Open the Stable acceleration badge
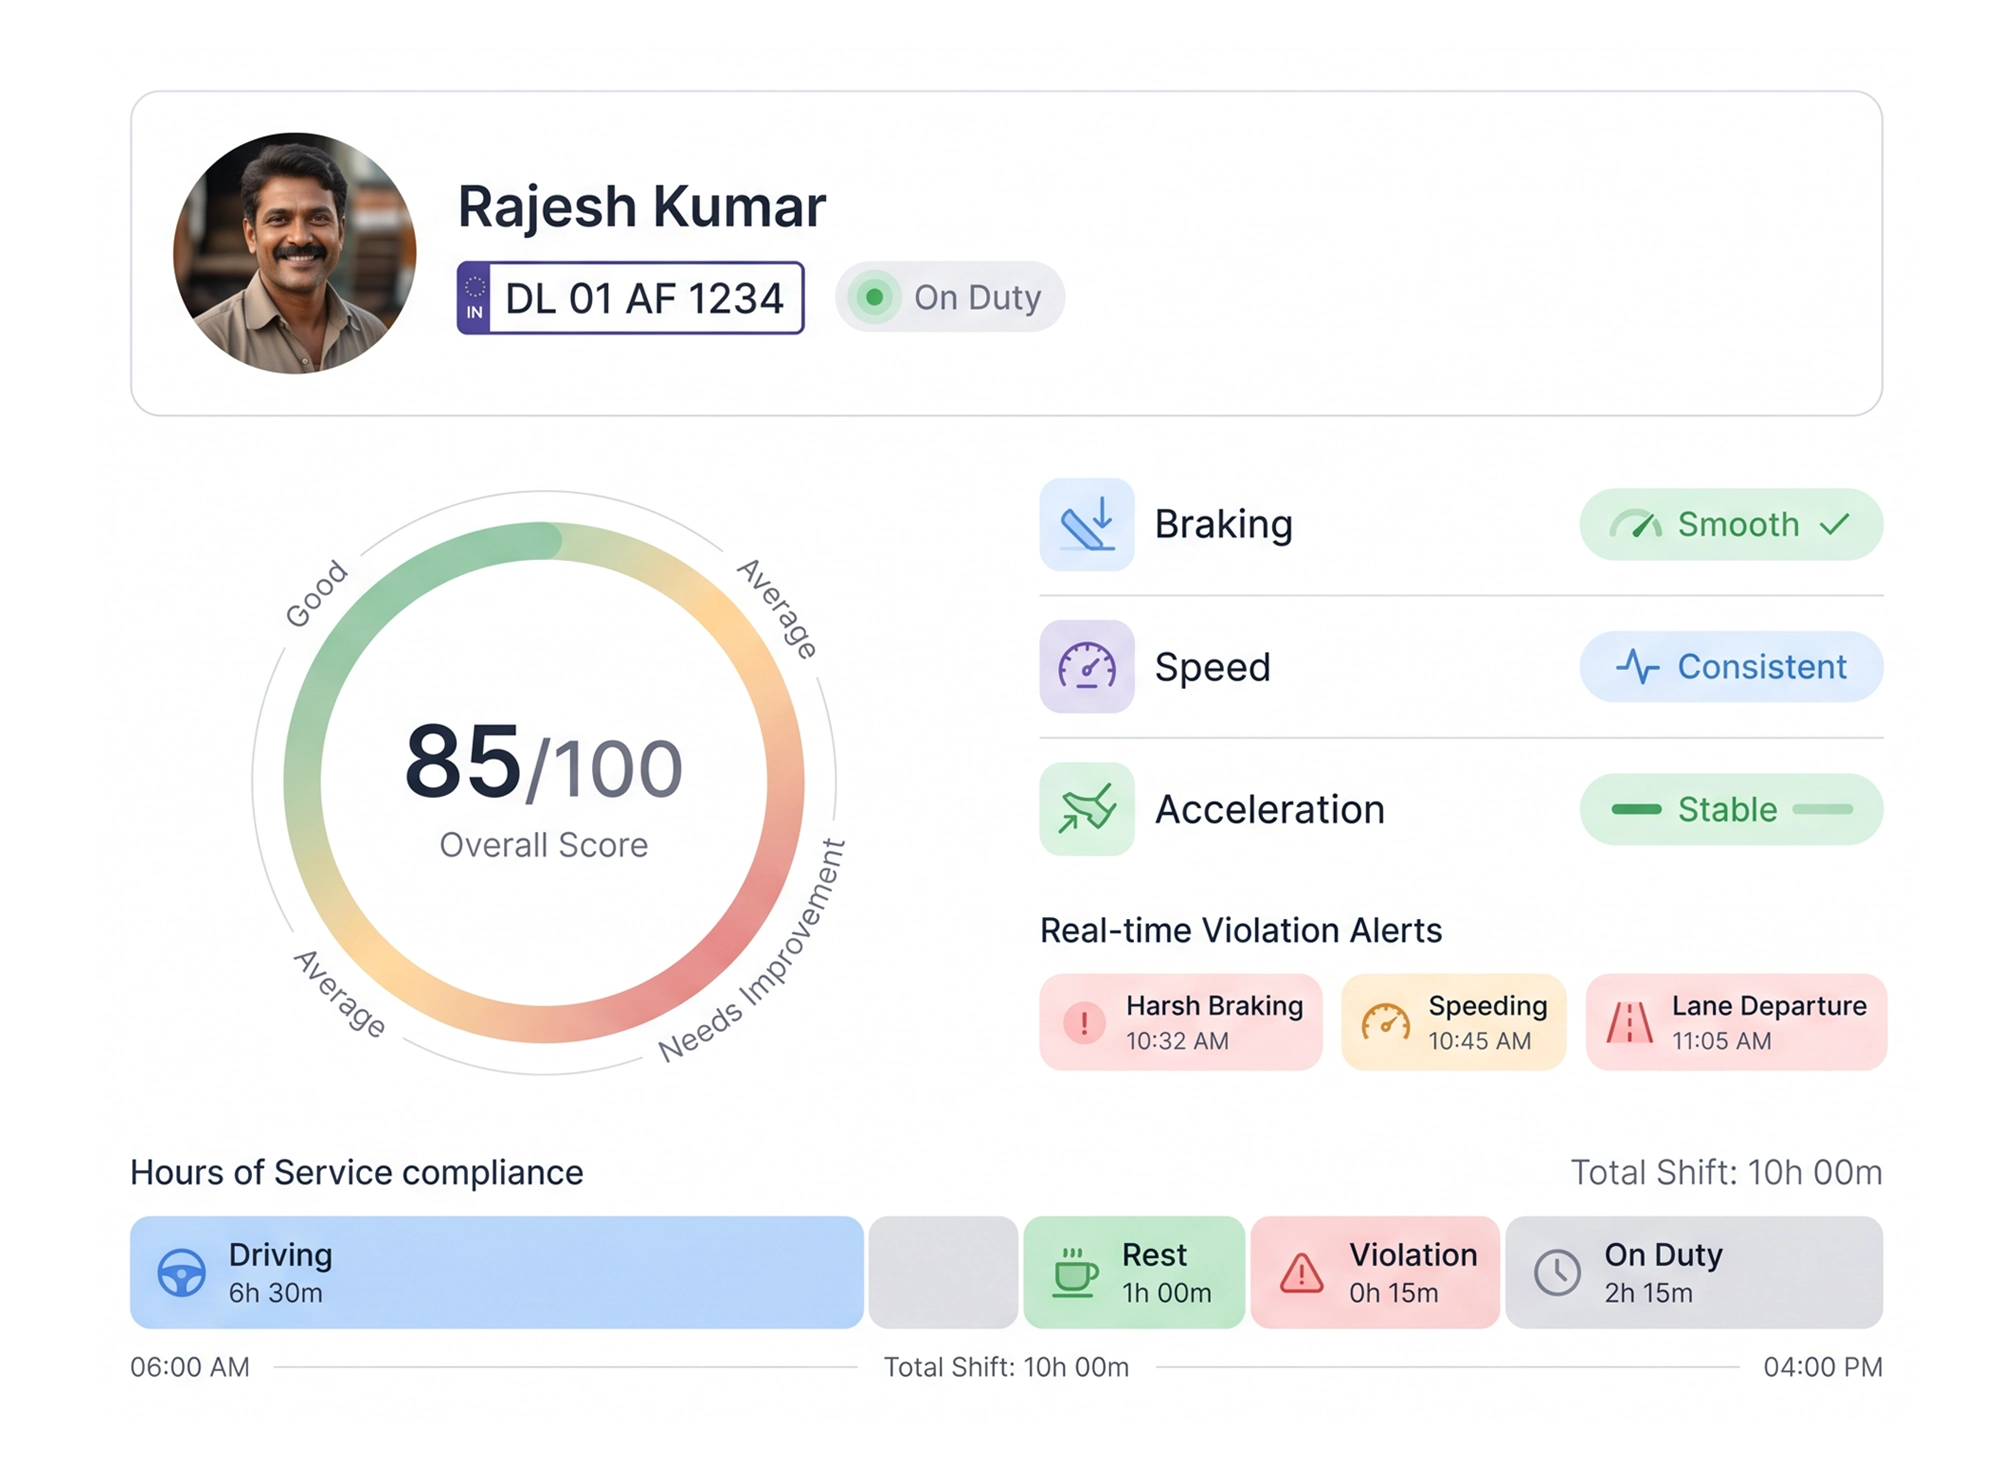The image size is (2014, 1463). 1731,809
